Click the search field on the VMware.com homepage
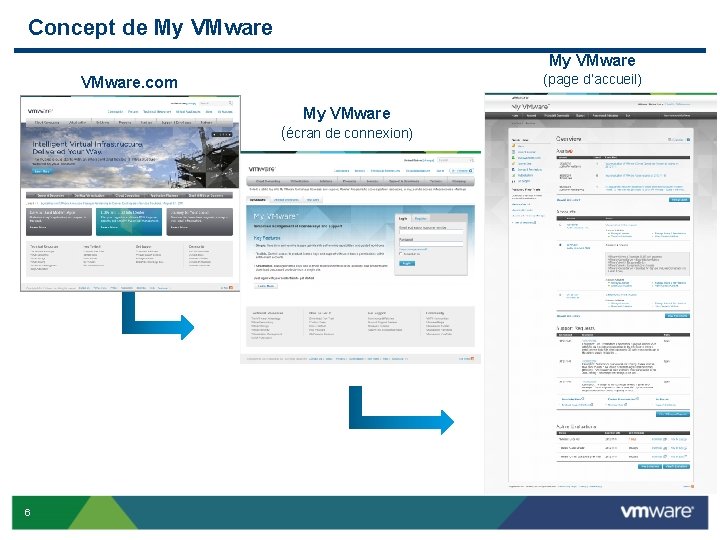This screenshot has width=720, height=540. (214, 103)
